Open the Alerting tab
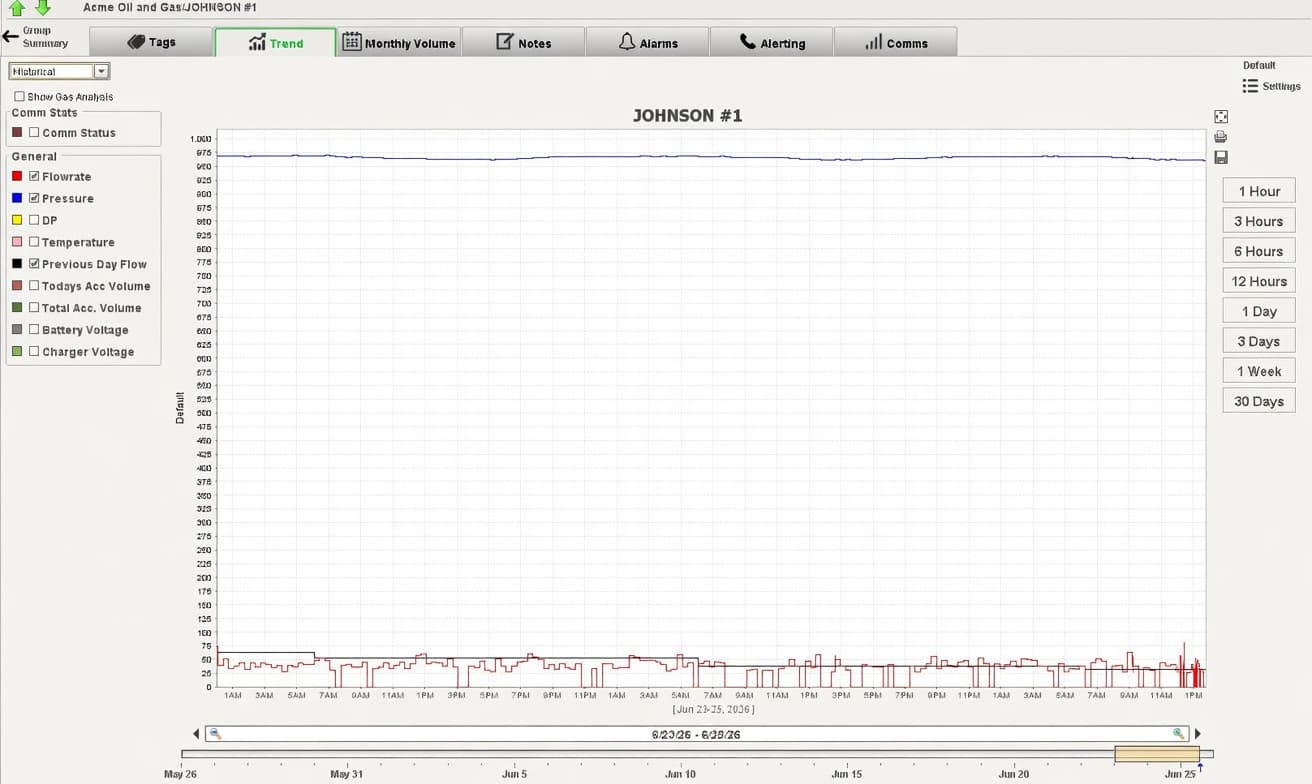 click(771, 42)
